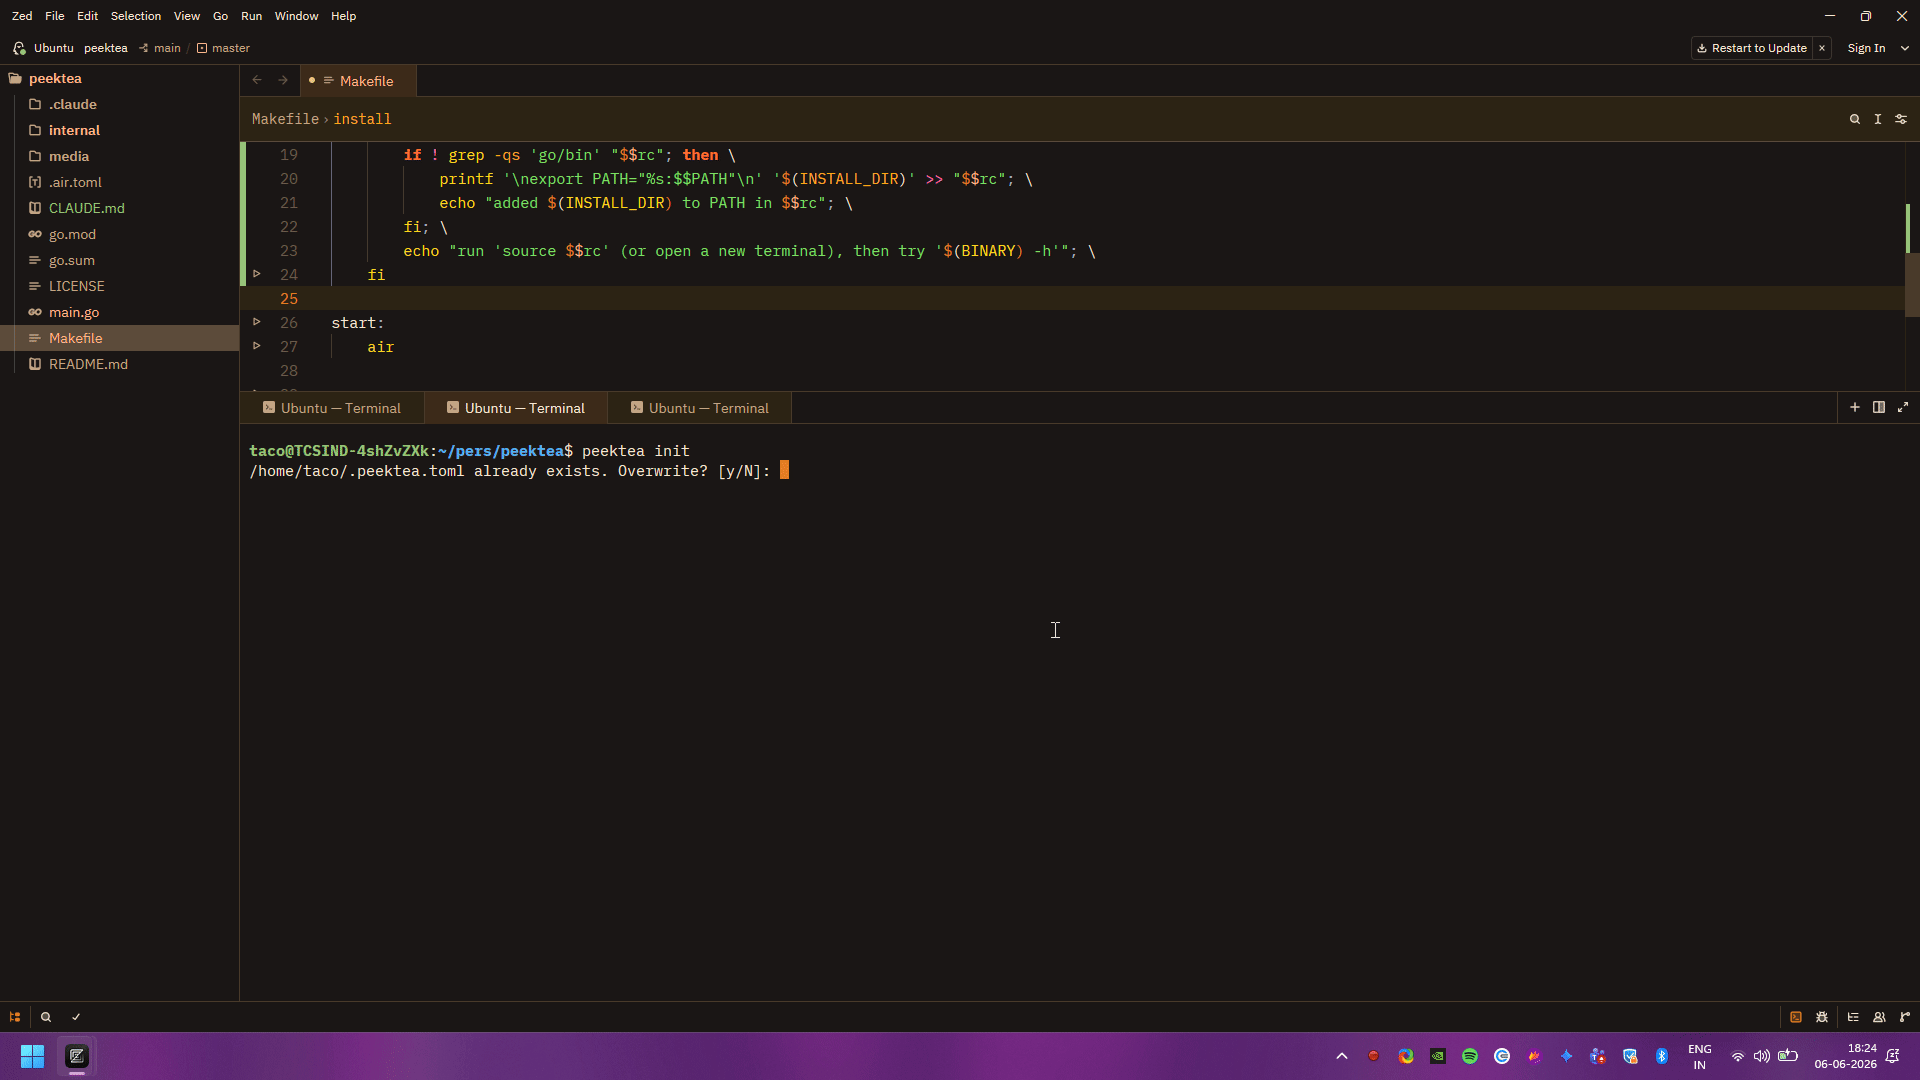Open diagnostics checkmark in status bar
The height and width of the screenshot is (1080, 1920).
pyautogui.click(x=76, y=1017)
